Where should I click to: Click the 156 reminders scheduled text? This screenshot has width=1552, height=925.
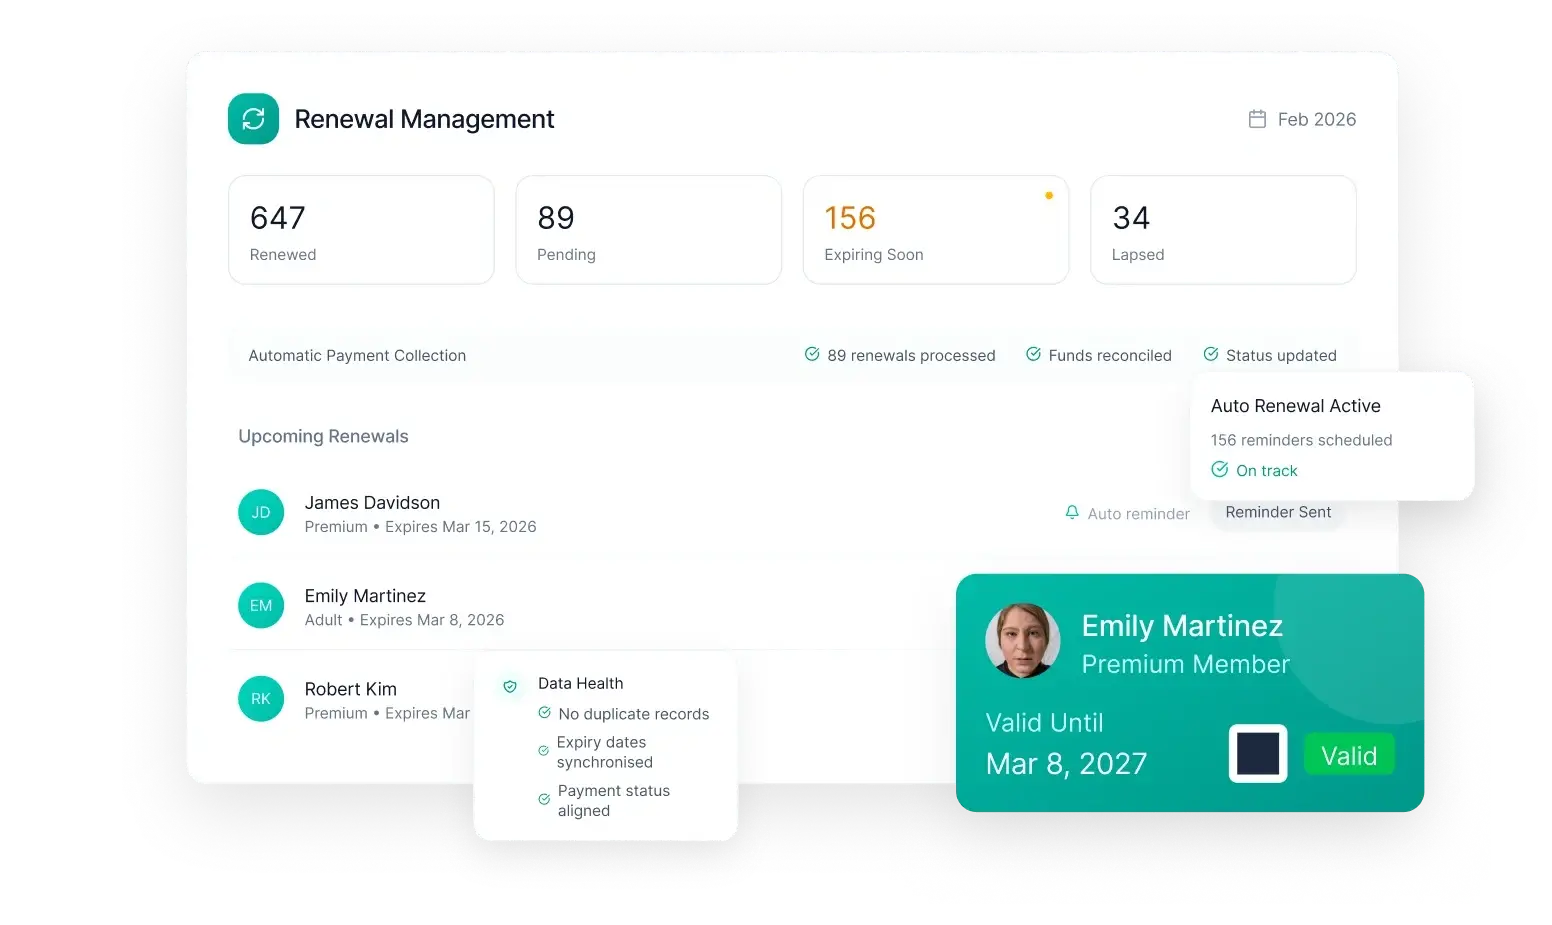(1301, 440)
